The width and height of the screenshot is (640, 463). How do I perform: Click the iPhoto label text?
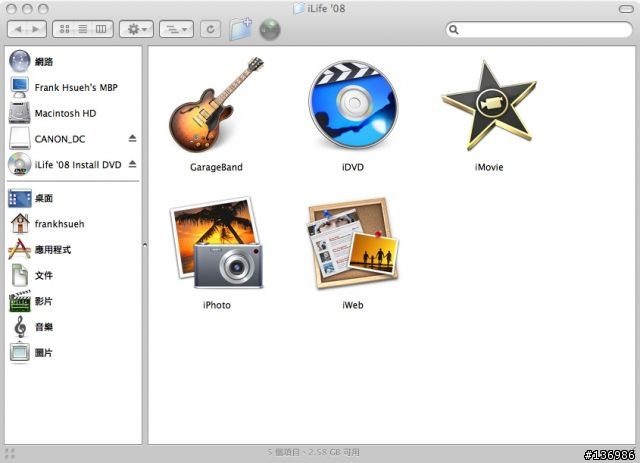point(217,305)
